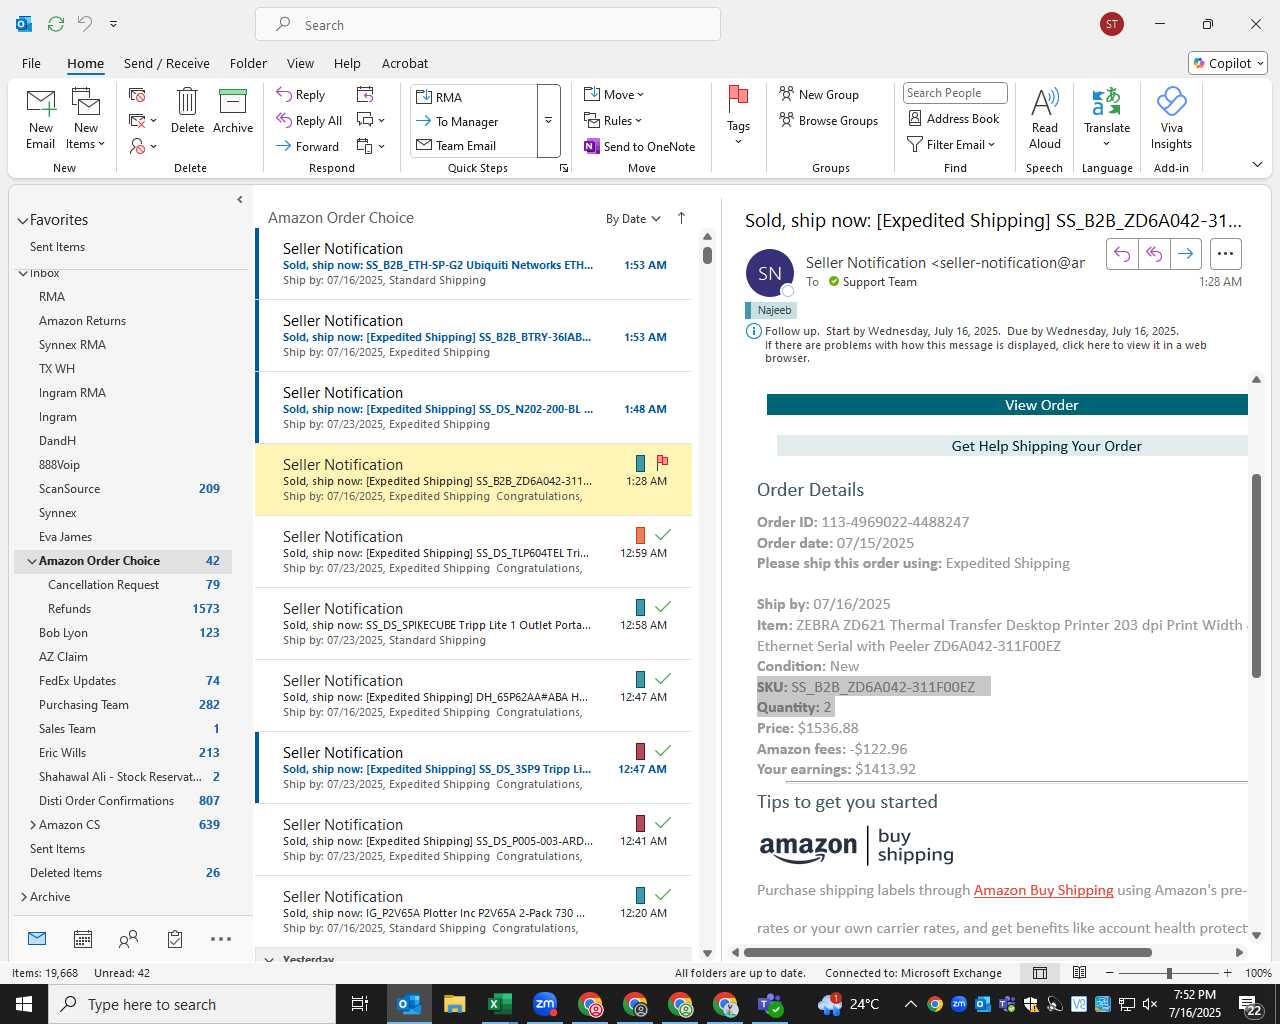
Task: Open the People view icon
Action: (129, 939)
